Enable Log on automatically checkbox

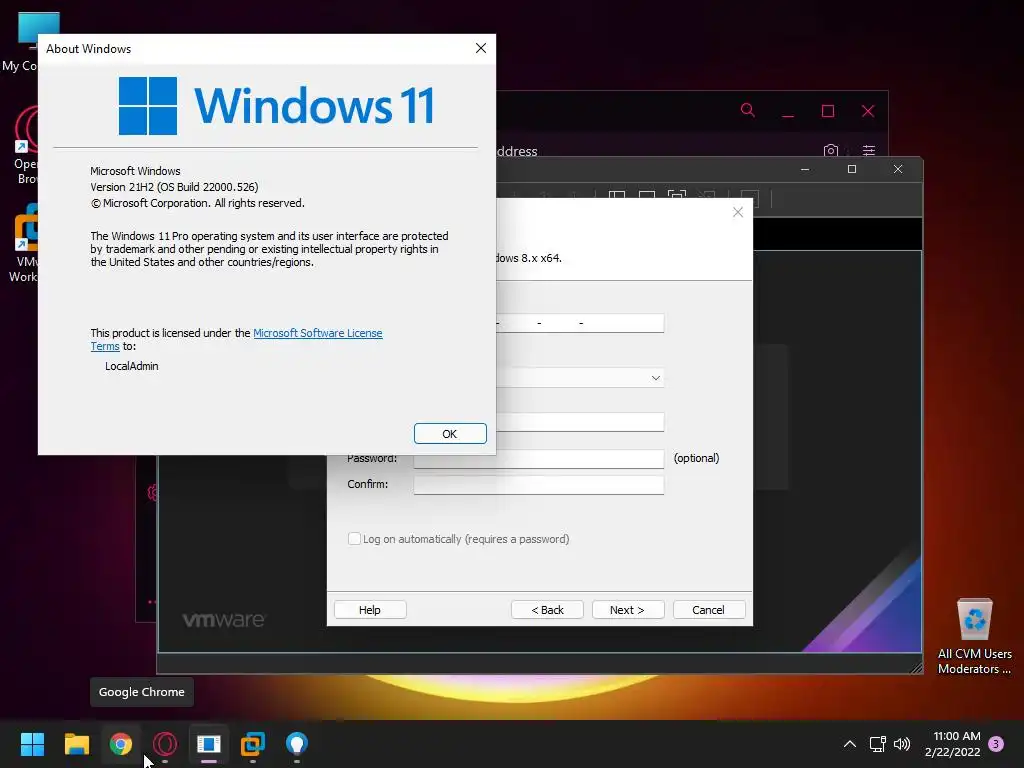point(354,539)
